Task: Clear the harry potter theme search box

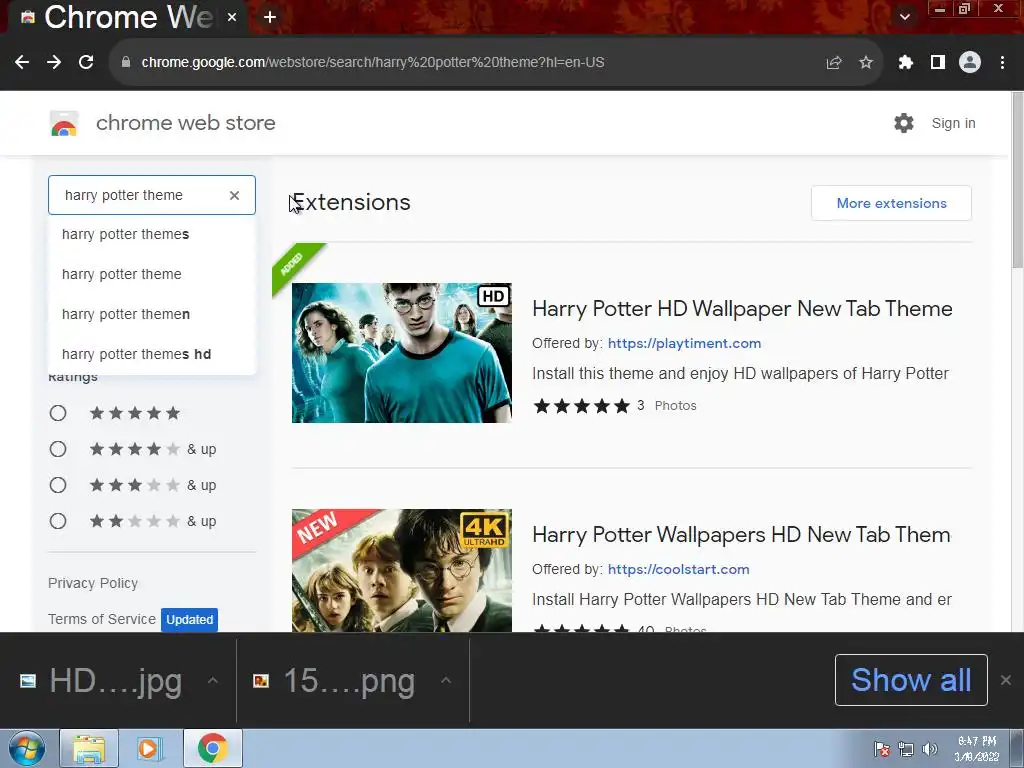Action: tap(234, 195)
